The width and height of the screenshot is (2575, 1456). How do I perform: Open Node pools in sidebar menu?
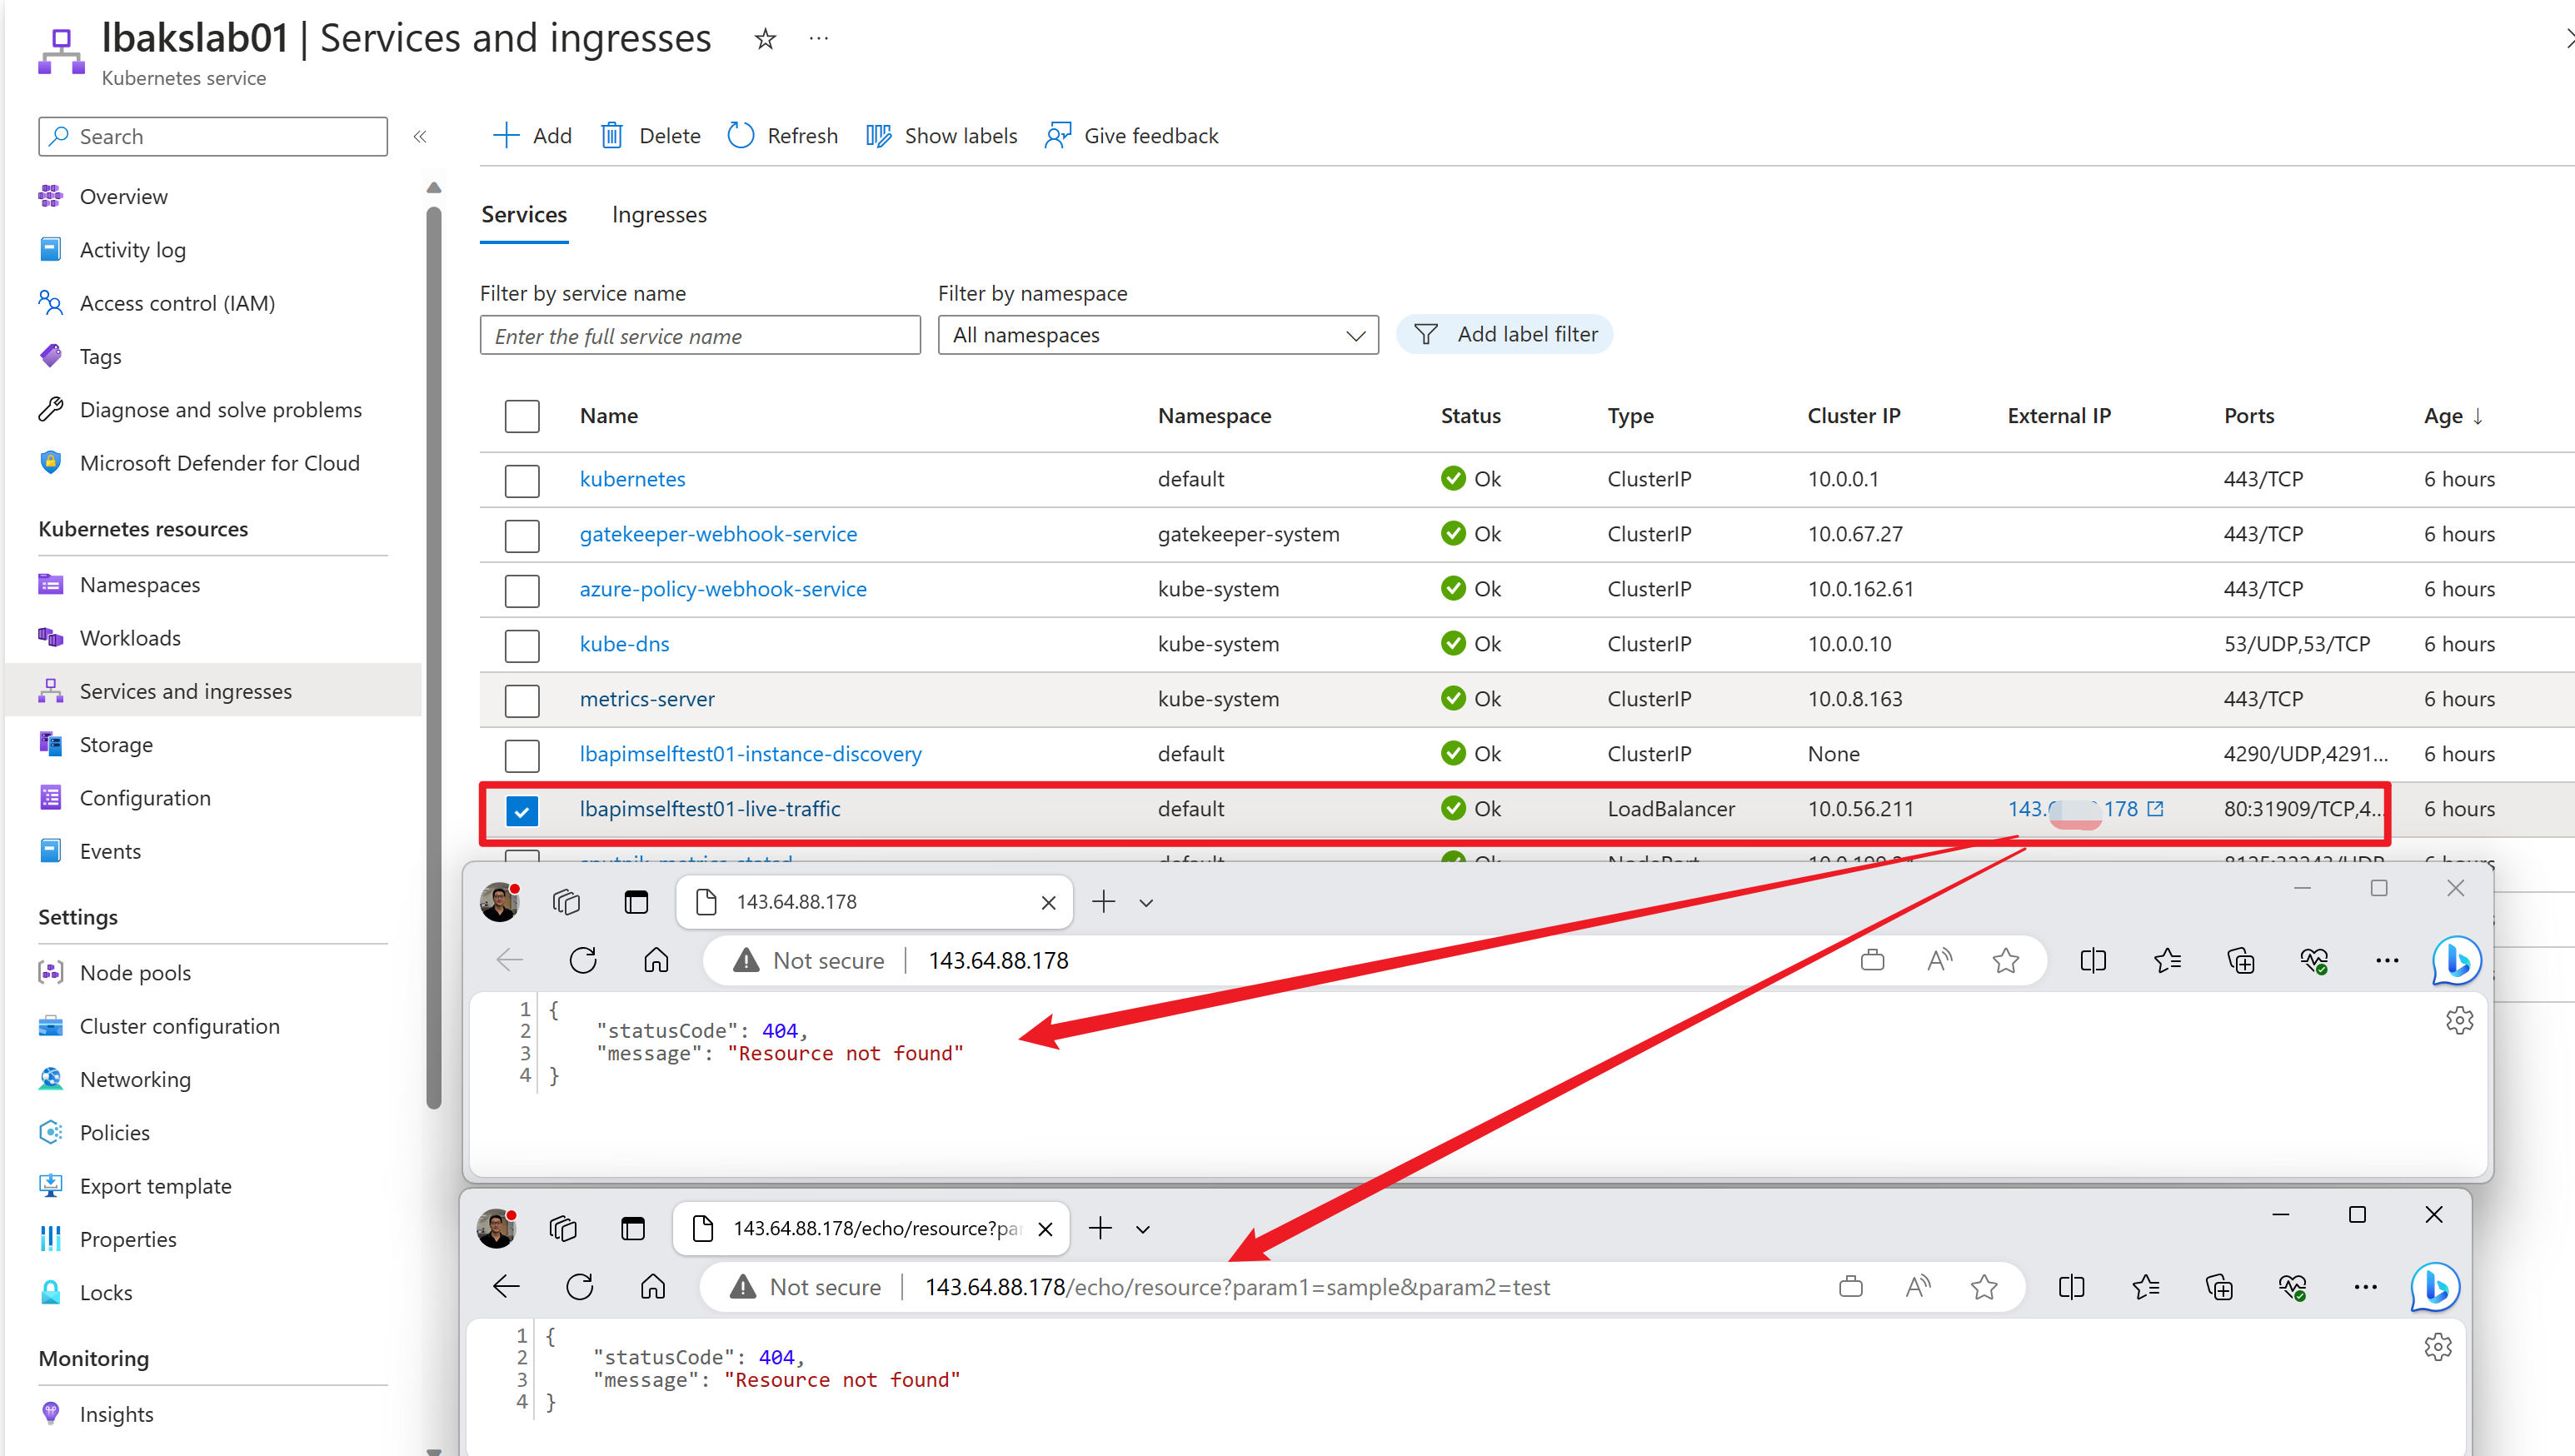(135, 973)
